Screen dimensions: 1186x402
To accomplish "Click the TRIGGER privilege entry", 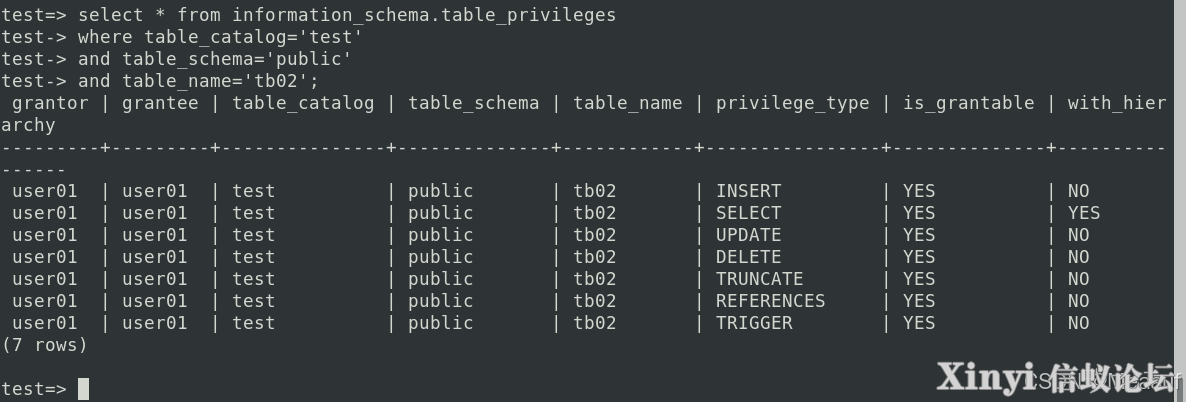I will (754, 323).
